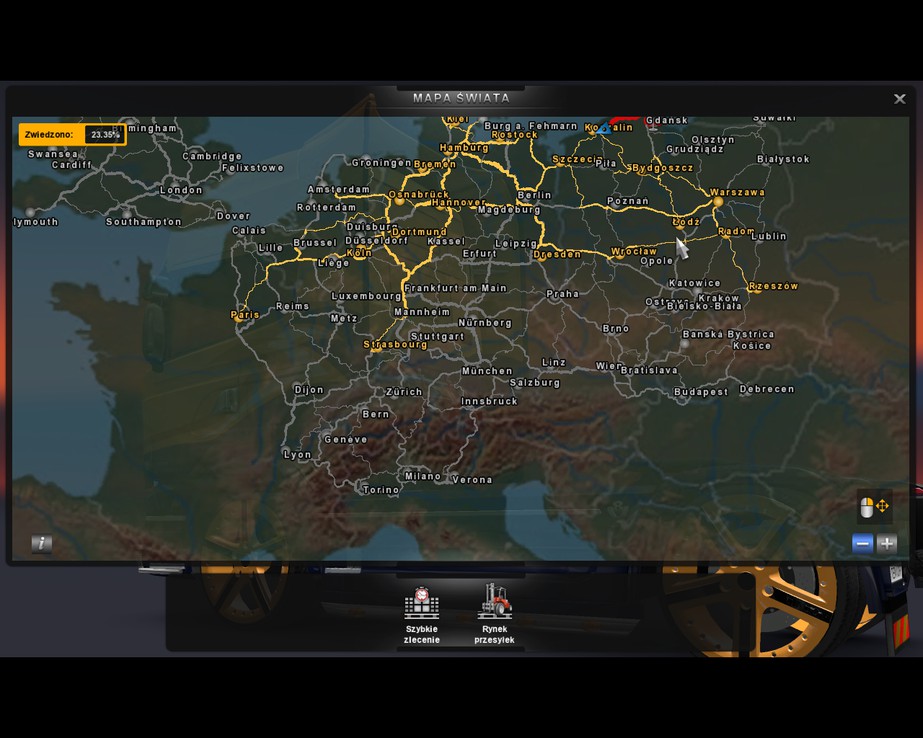Select München on the world map
This screenshot has height=738, width=923.
[x=487, y=371]
